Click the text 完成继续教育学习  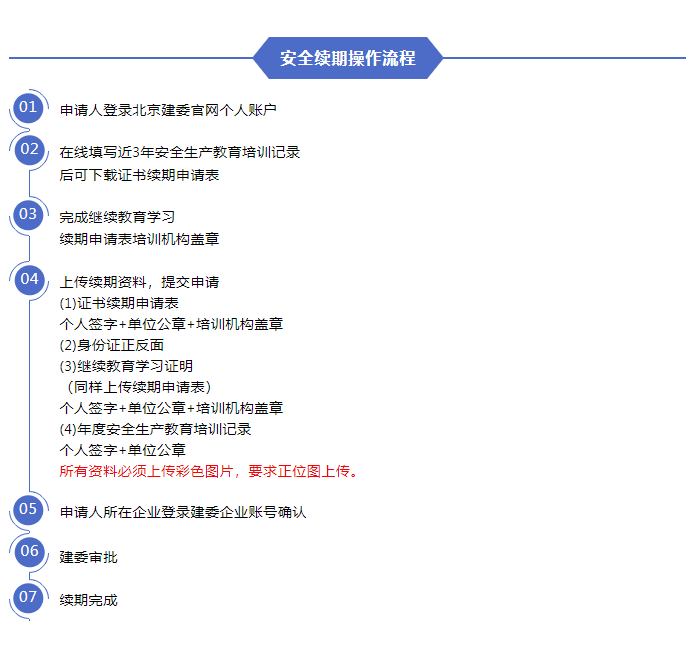pos(117,217)
